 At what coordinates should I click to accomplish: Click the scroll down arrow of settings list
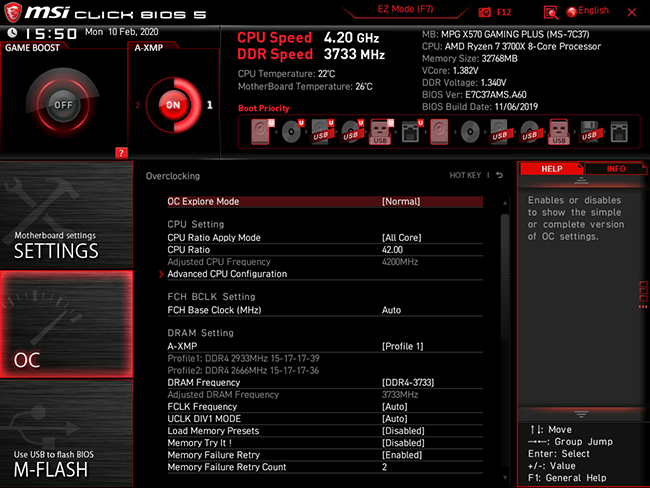tap(505, 478)
